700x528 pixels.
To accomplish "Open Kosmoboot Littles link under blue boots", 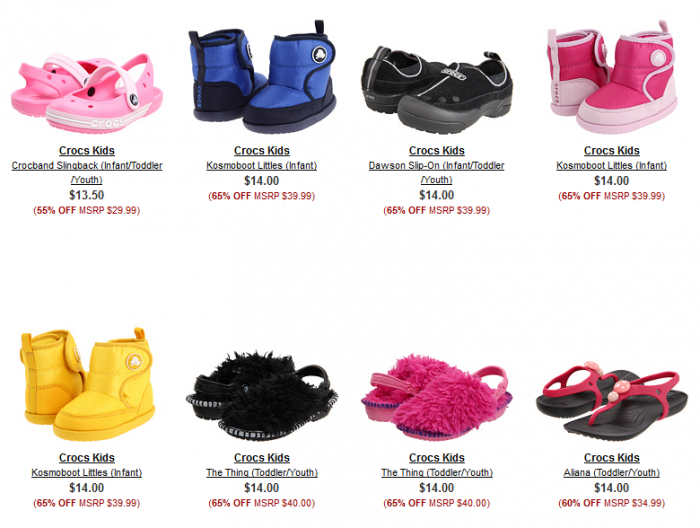I will (262, 166).
